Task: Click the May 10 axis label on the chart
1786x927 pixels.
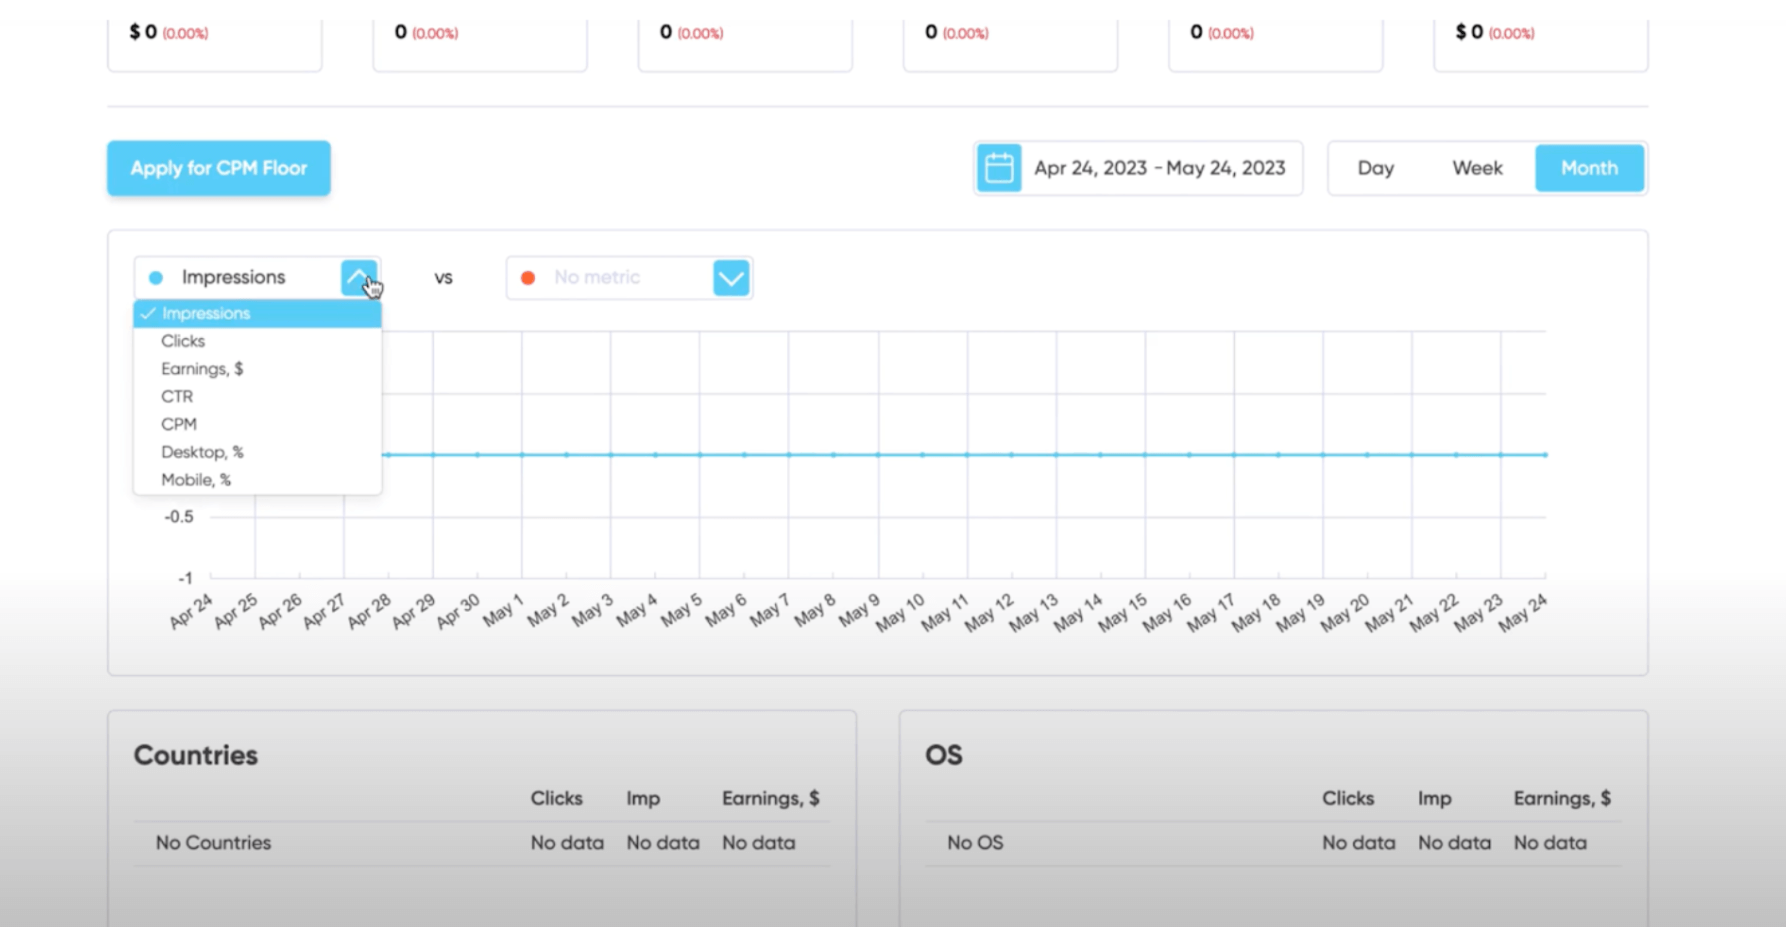Action: click(900, 612)
